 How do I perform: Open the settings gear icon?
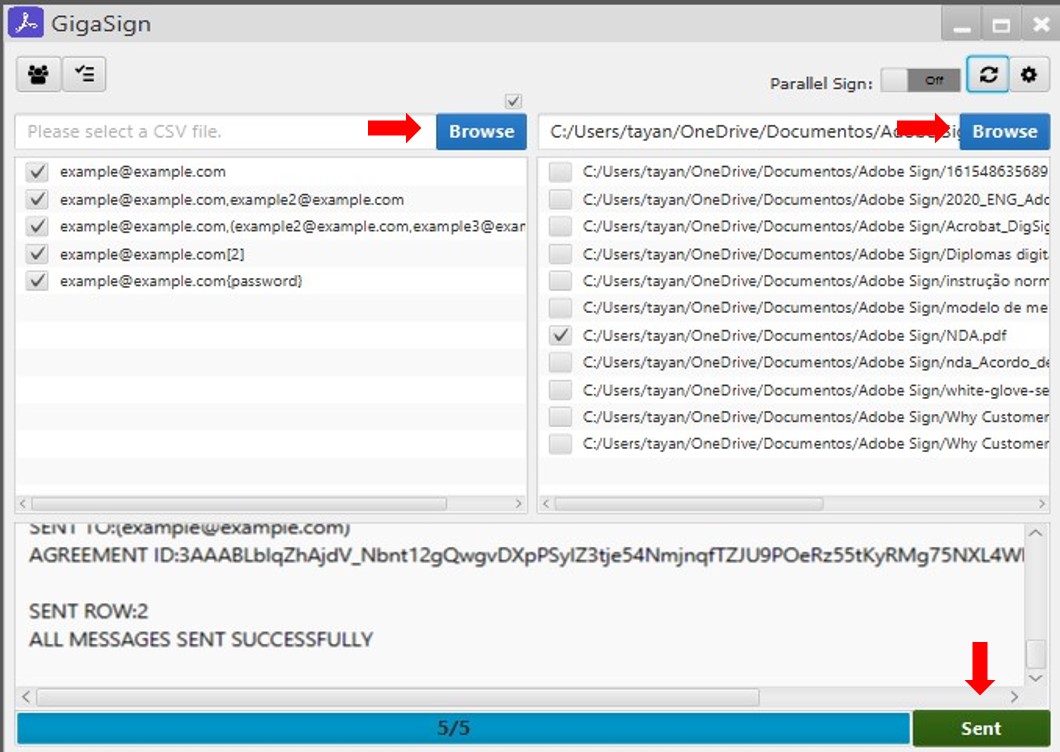1029,74
